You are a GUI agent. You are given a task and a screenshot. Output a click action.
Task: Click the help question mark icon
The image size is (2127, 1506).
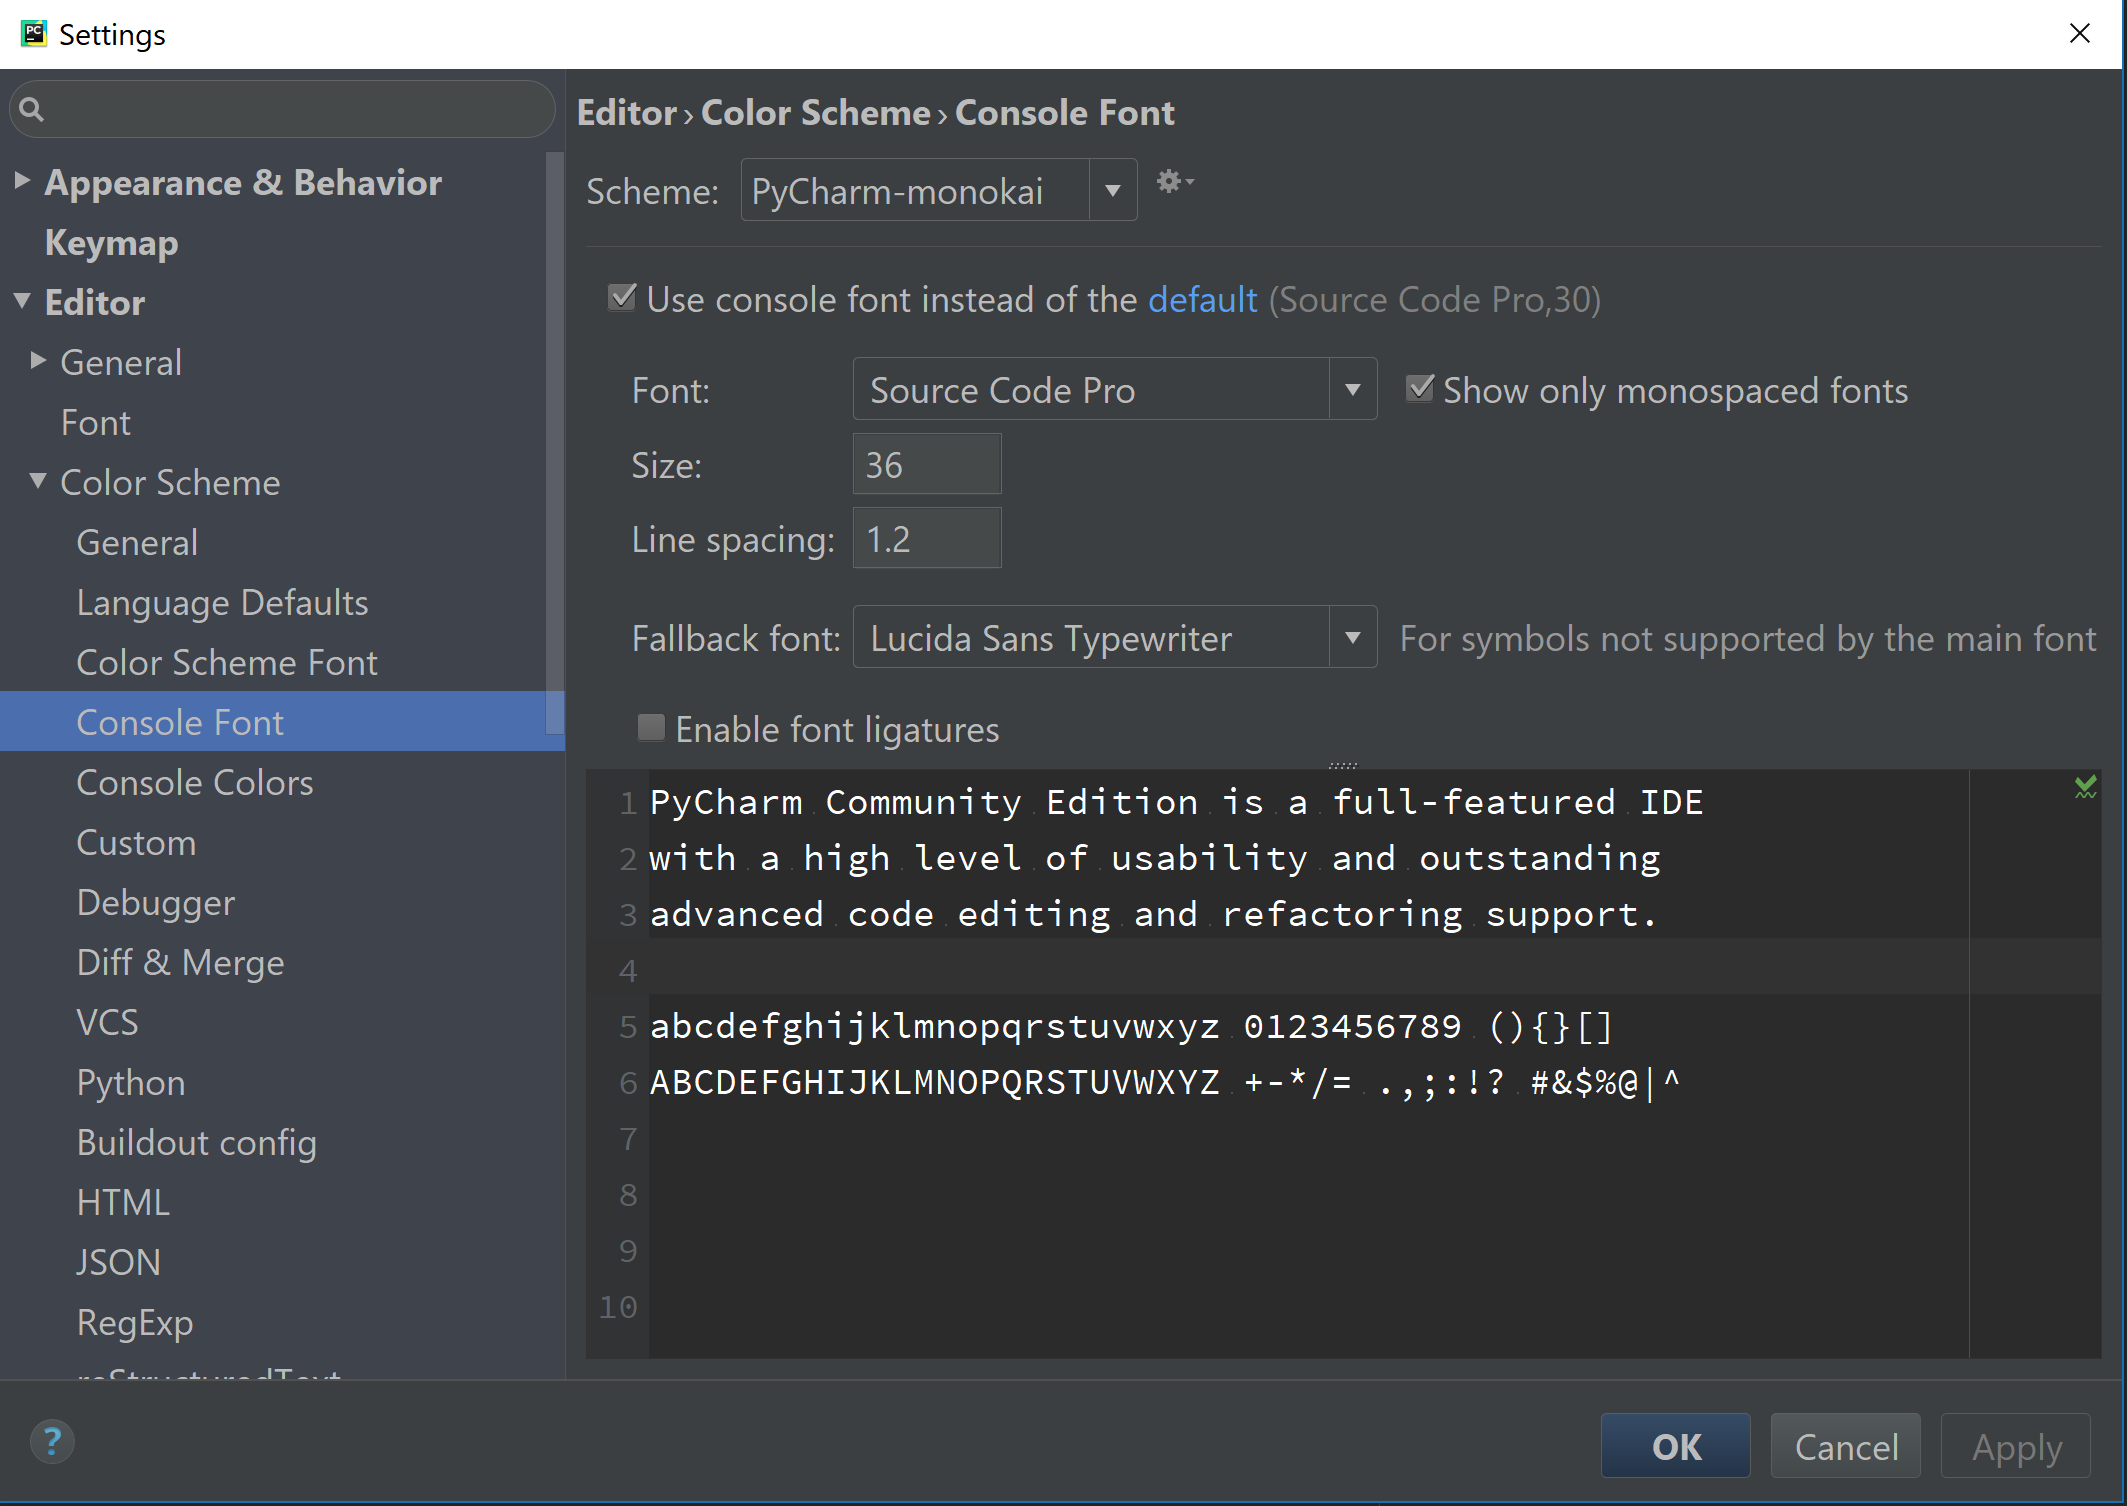point(52,1442)
